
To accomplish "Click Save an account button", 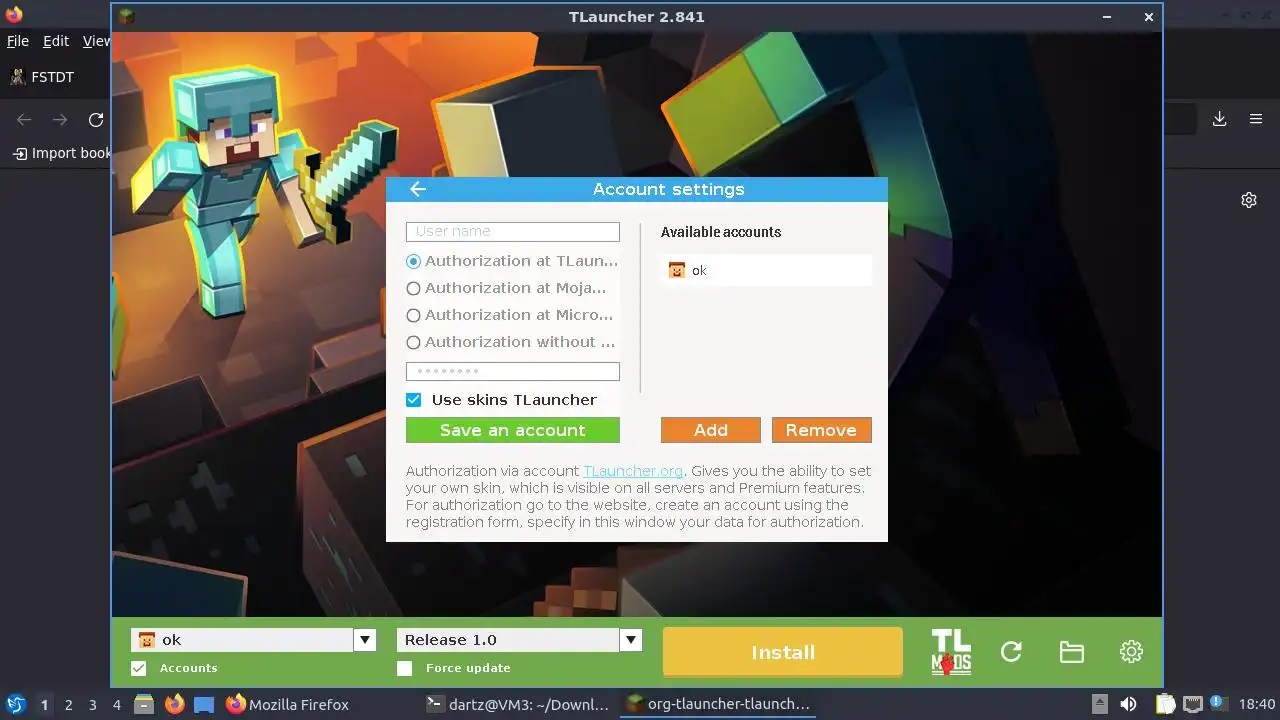I will click(x=513, y=430).
